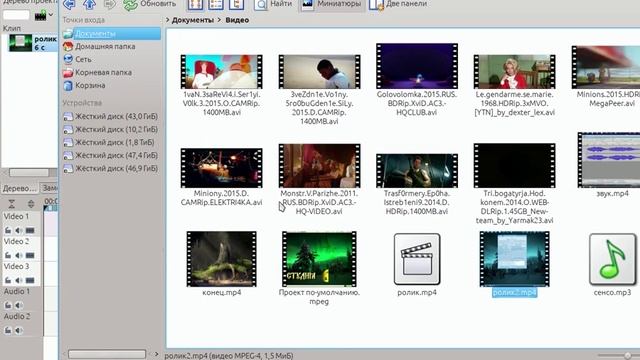Select Проект по-умолчанию.mpeg thumbnail
Screen dimensions: 640x360
pos(319,259)
